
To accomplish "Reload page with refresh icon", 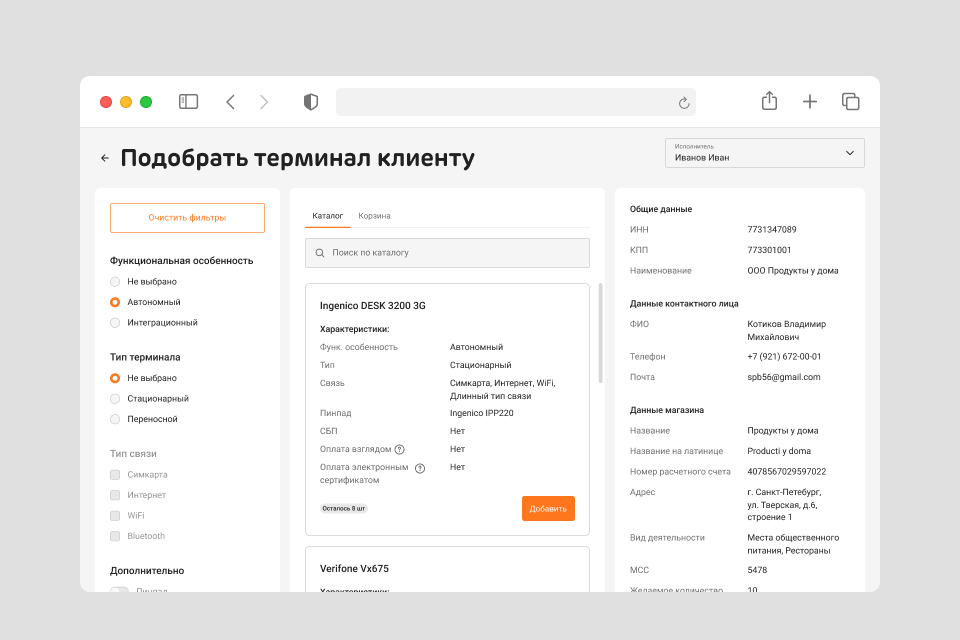I will click(x=684, y=103).
